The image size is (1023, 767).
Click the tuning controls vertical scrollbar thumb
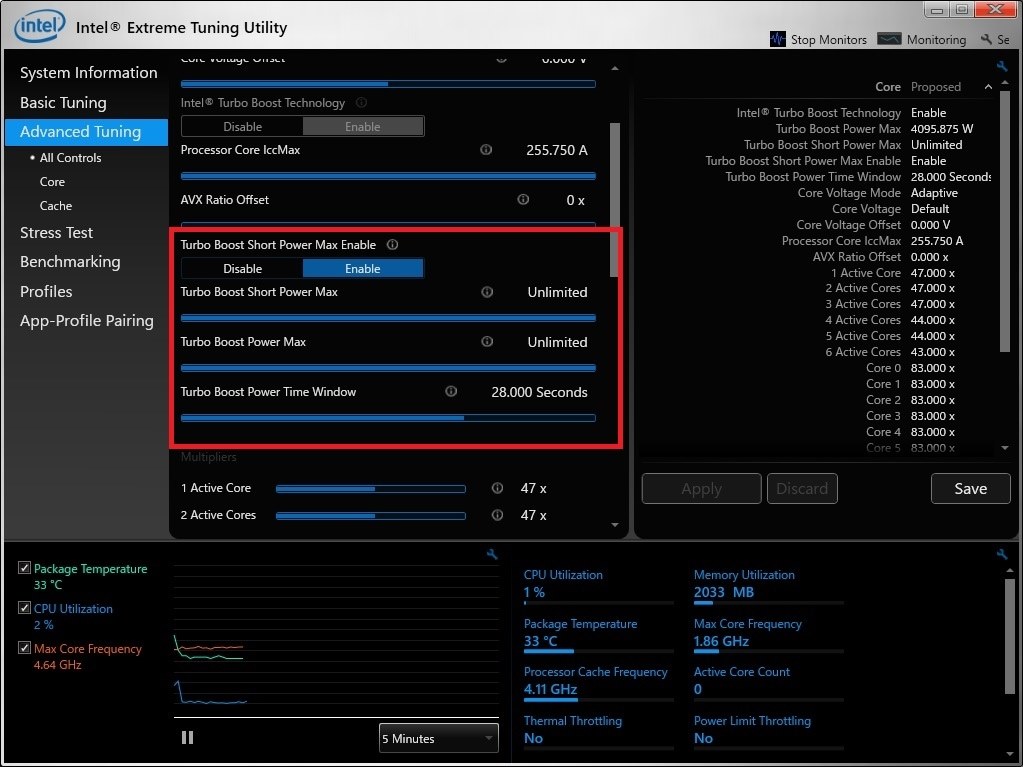click(615, 199)
